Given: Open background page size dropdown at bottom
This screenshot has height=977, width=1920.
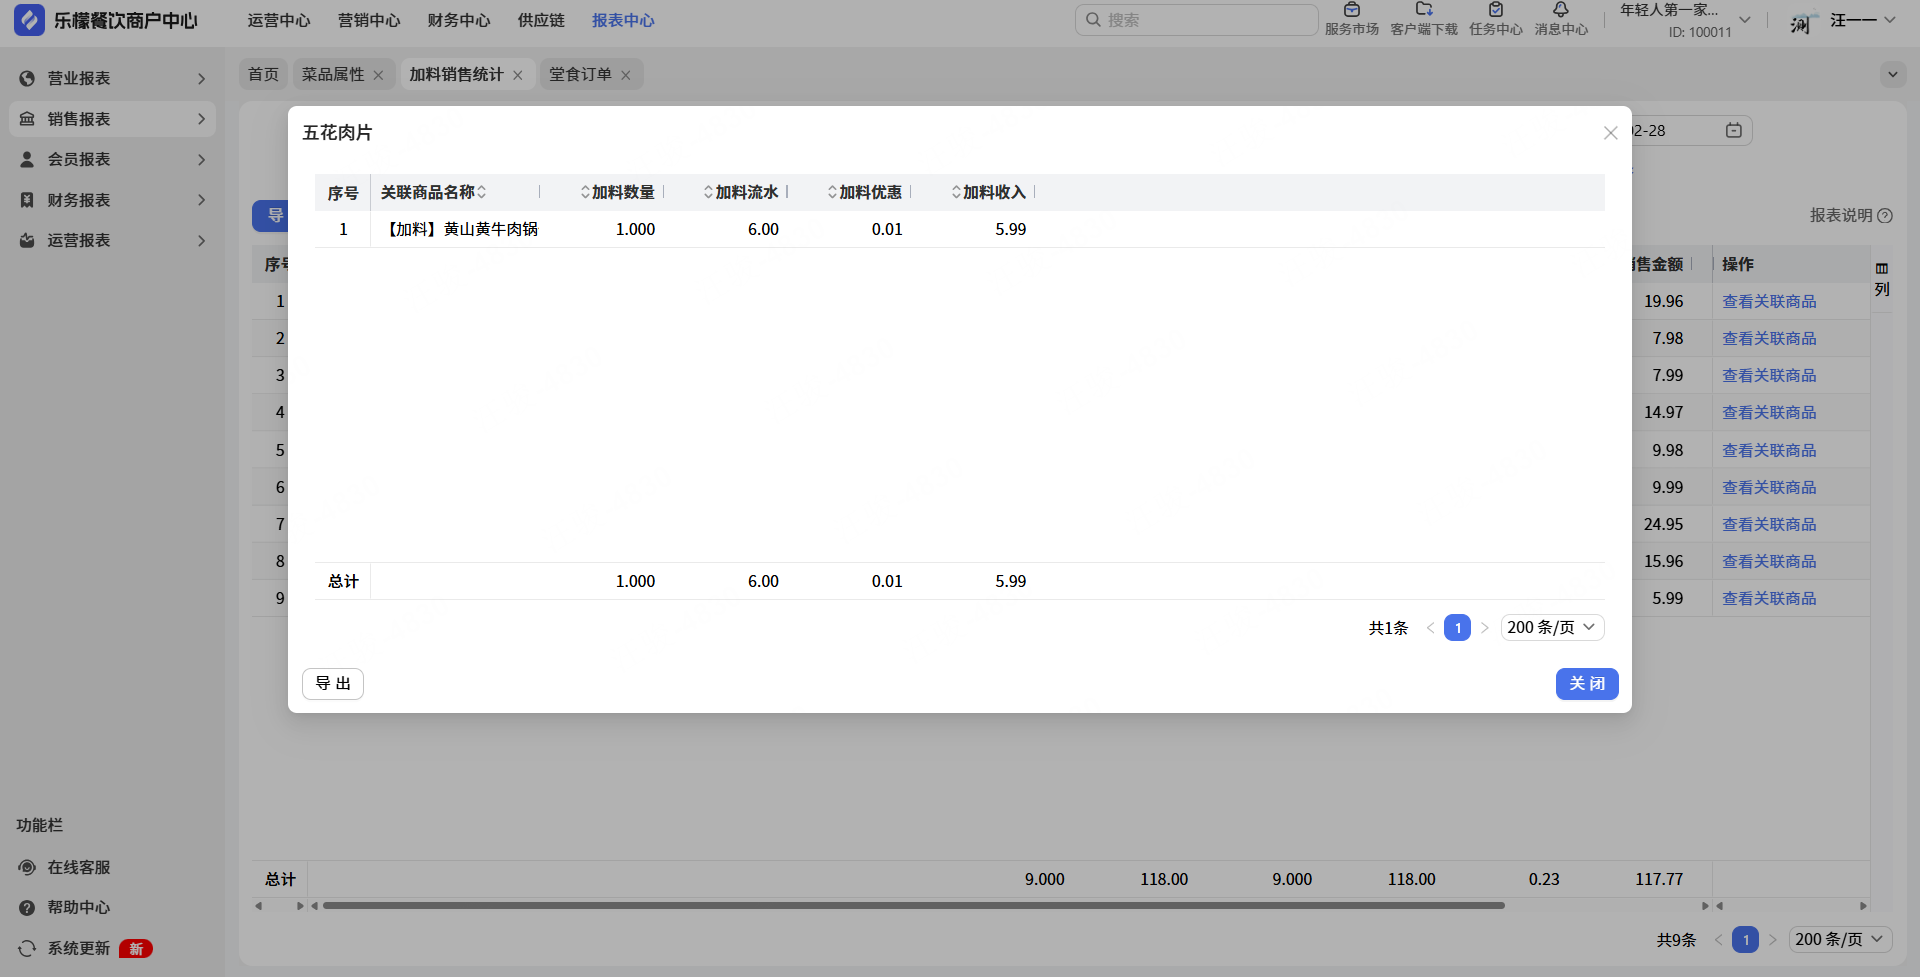Looking at the screenshot, I should pyautogui.click(x=1840, y=939).
